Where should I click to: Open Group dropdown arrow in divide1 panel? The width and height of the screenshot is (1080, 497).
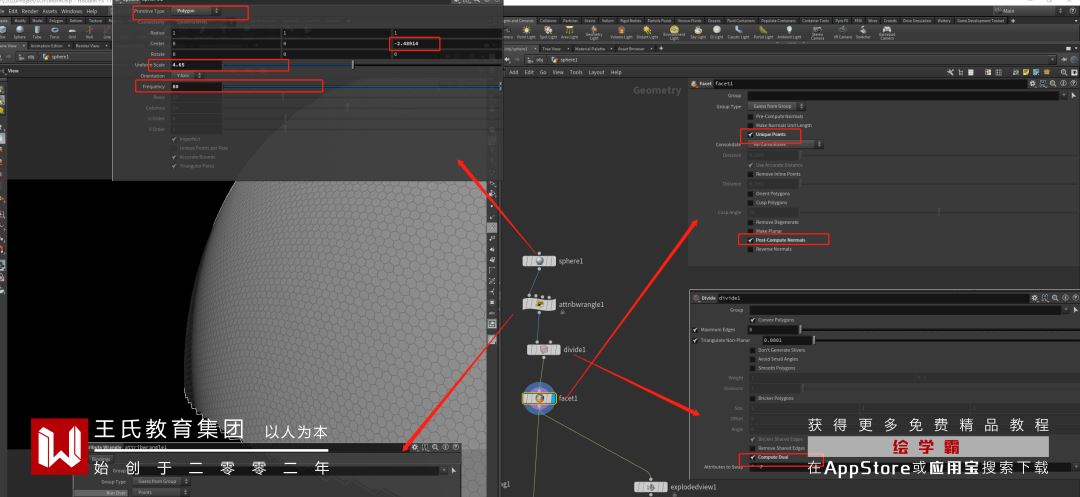[x=1066, y=309]
